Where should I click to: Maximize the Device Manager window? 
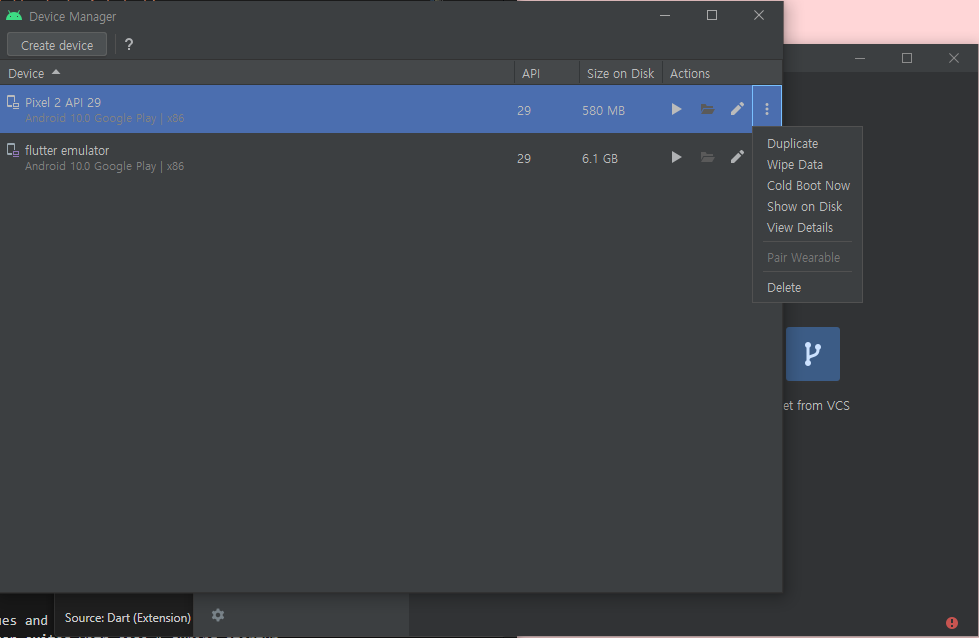pyautogui.click(x=712, y=15)
